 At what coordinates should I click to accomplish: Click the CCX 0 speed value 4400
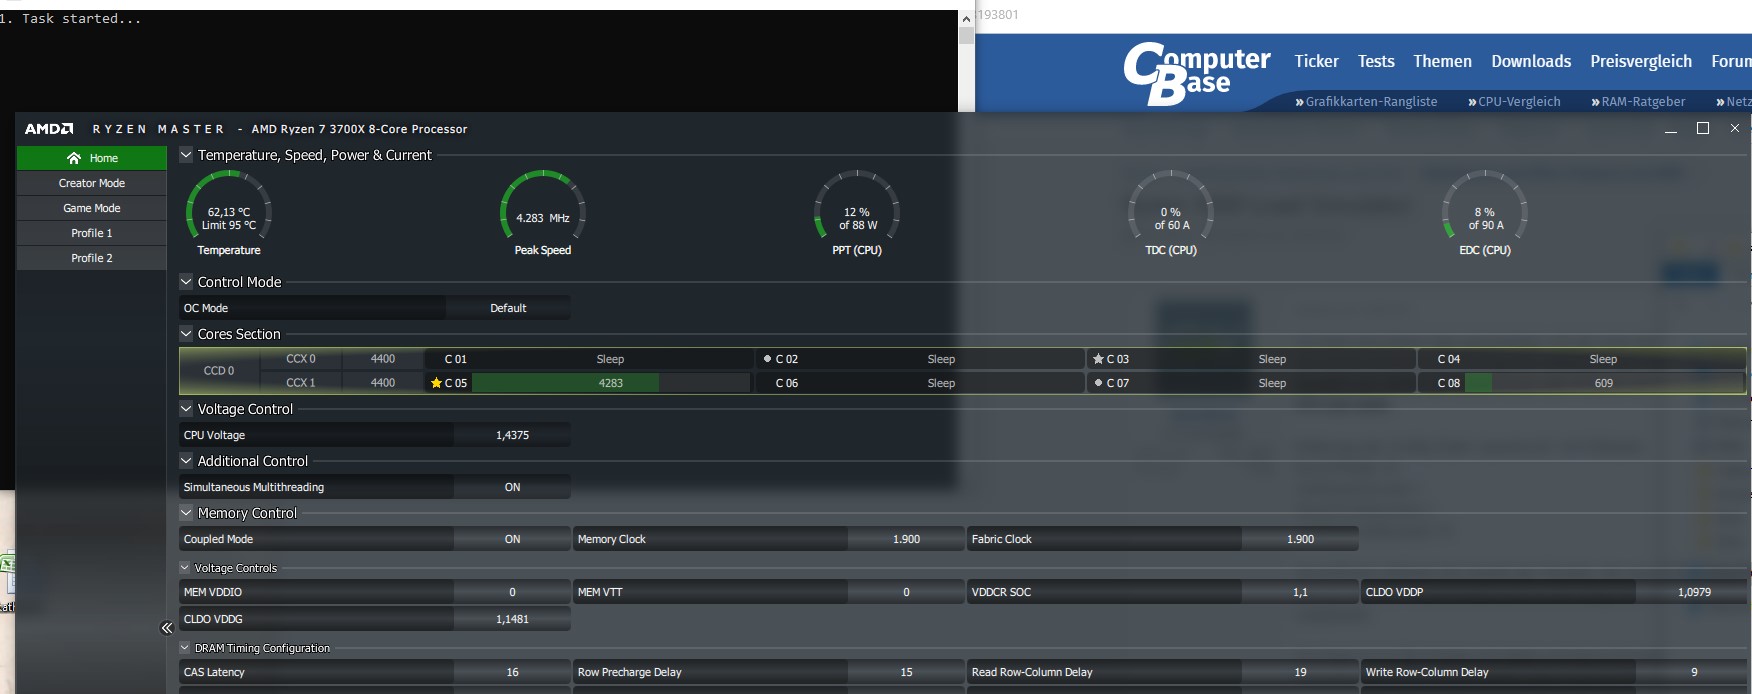coord(383,359)
